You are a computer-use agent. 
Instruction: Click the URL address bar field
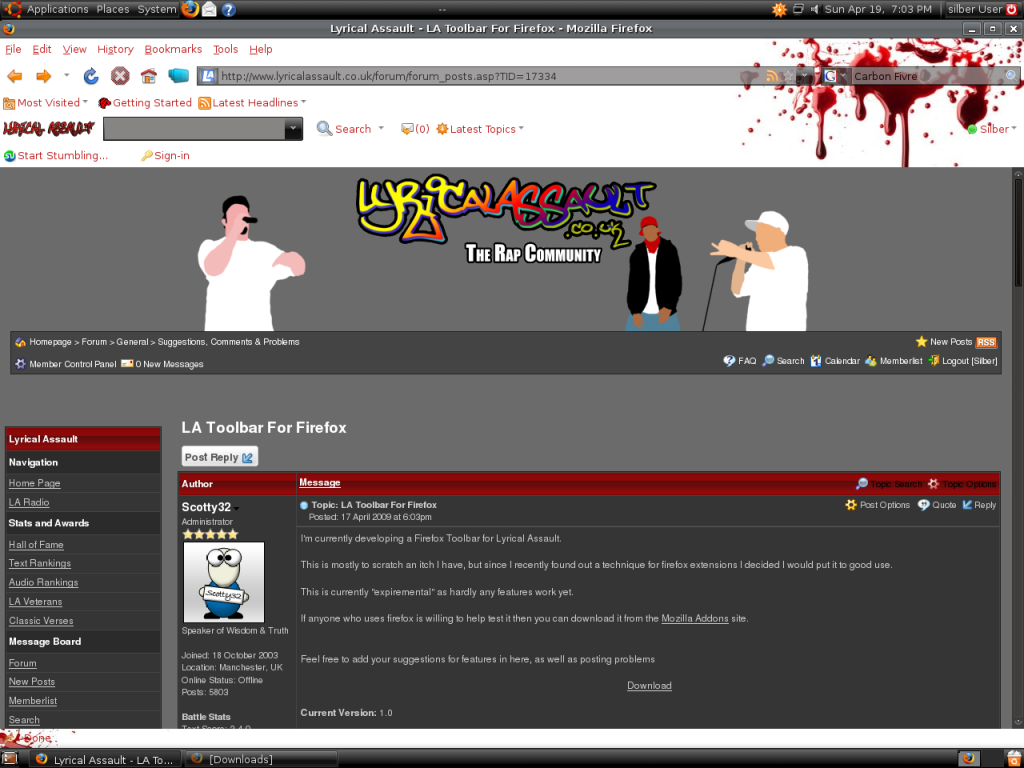tap(480, 76)
